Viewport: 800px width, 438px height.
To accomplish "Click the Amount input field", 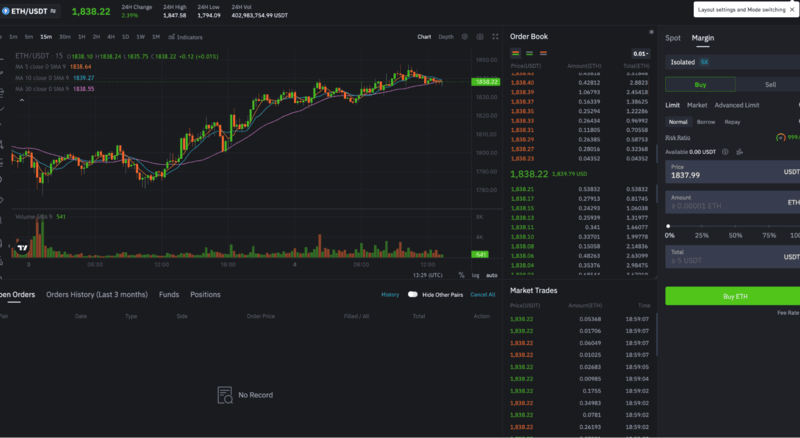I will (733, 202).
